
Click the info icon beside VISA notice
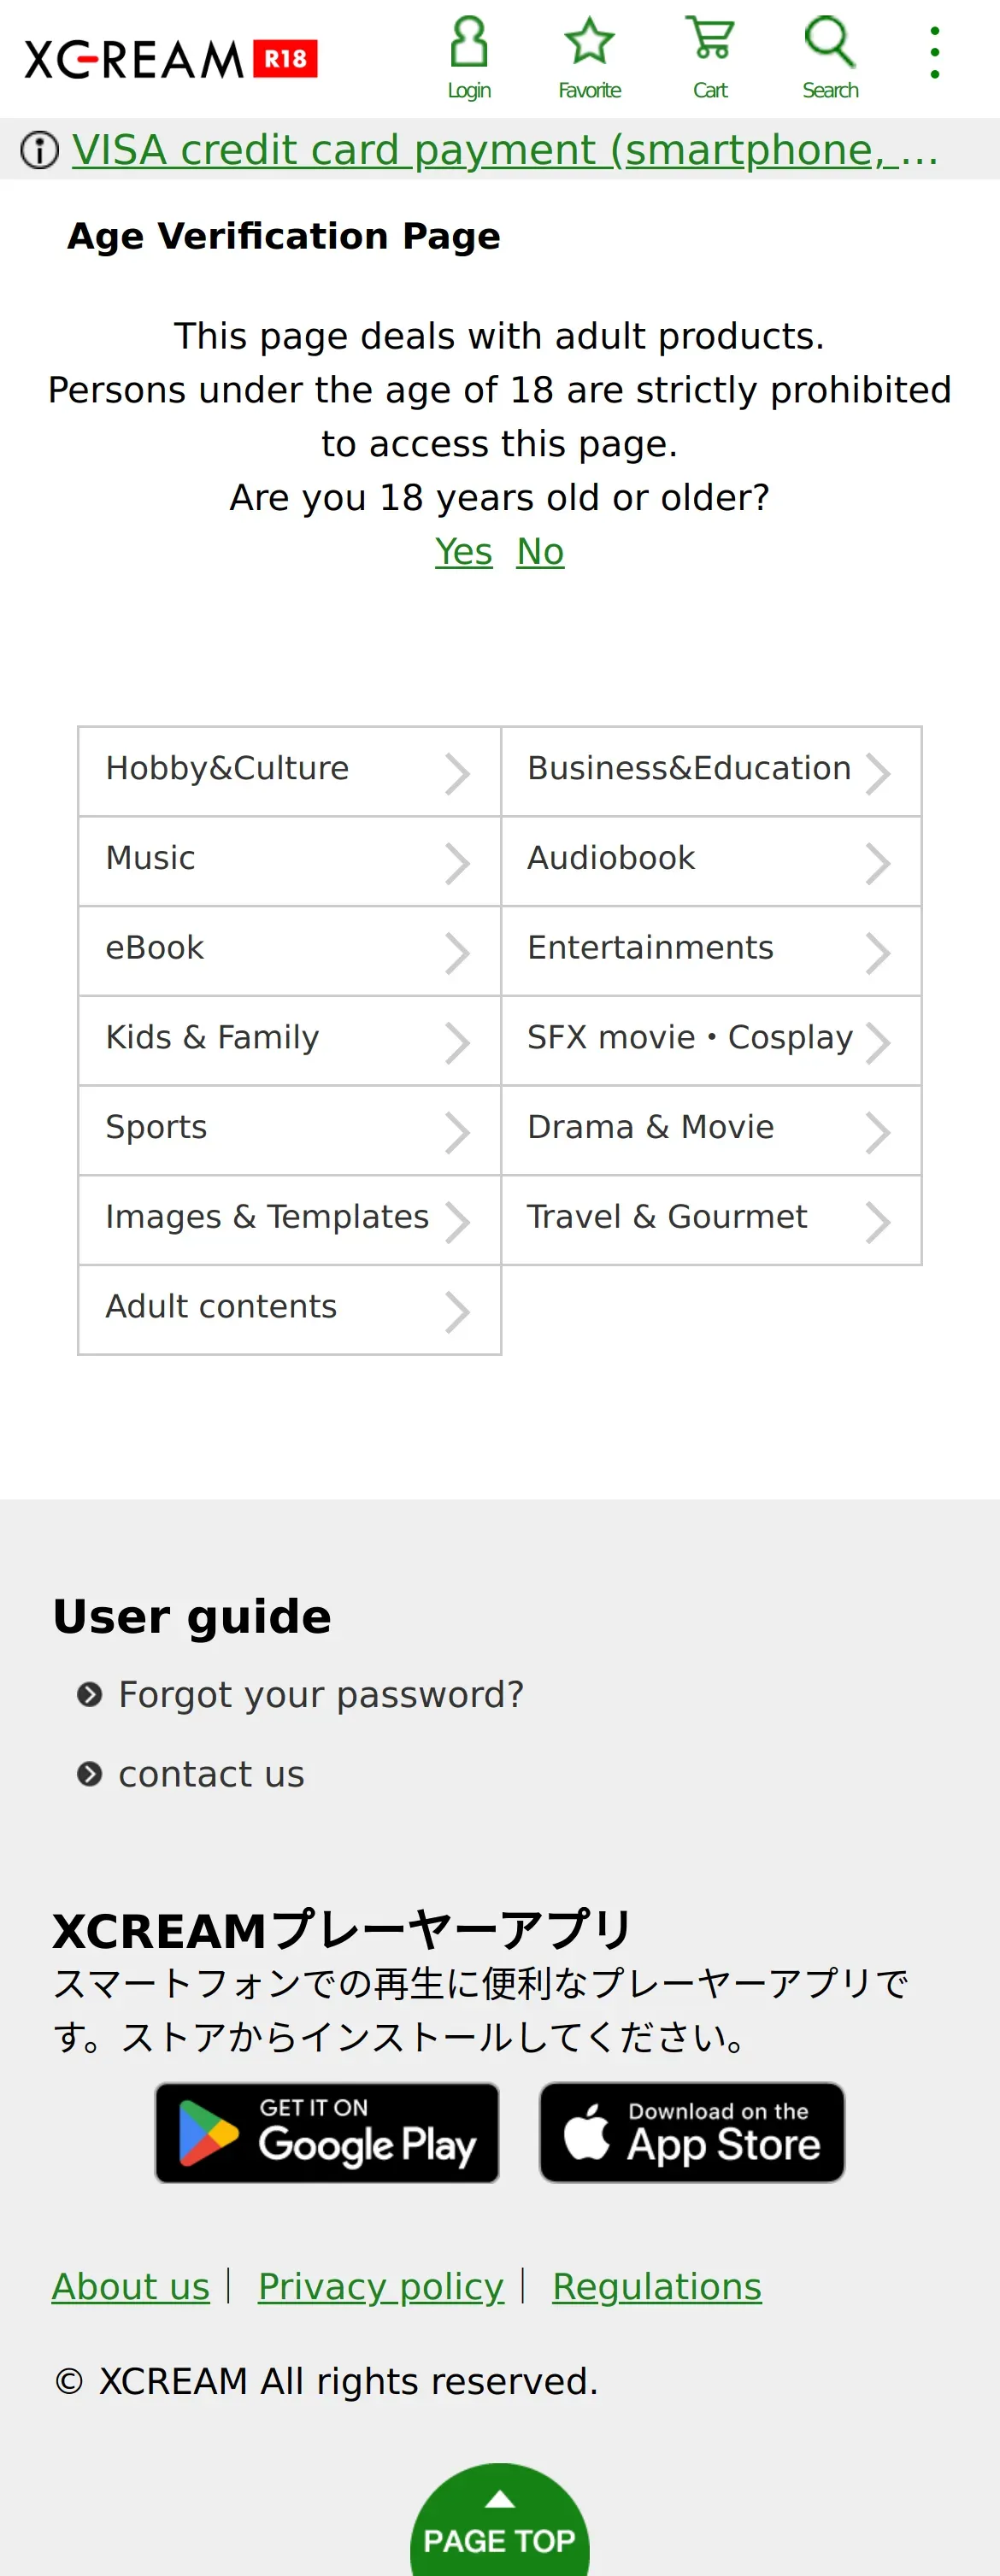click(x=40, y=150)
